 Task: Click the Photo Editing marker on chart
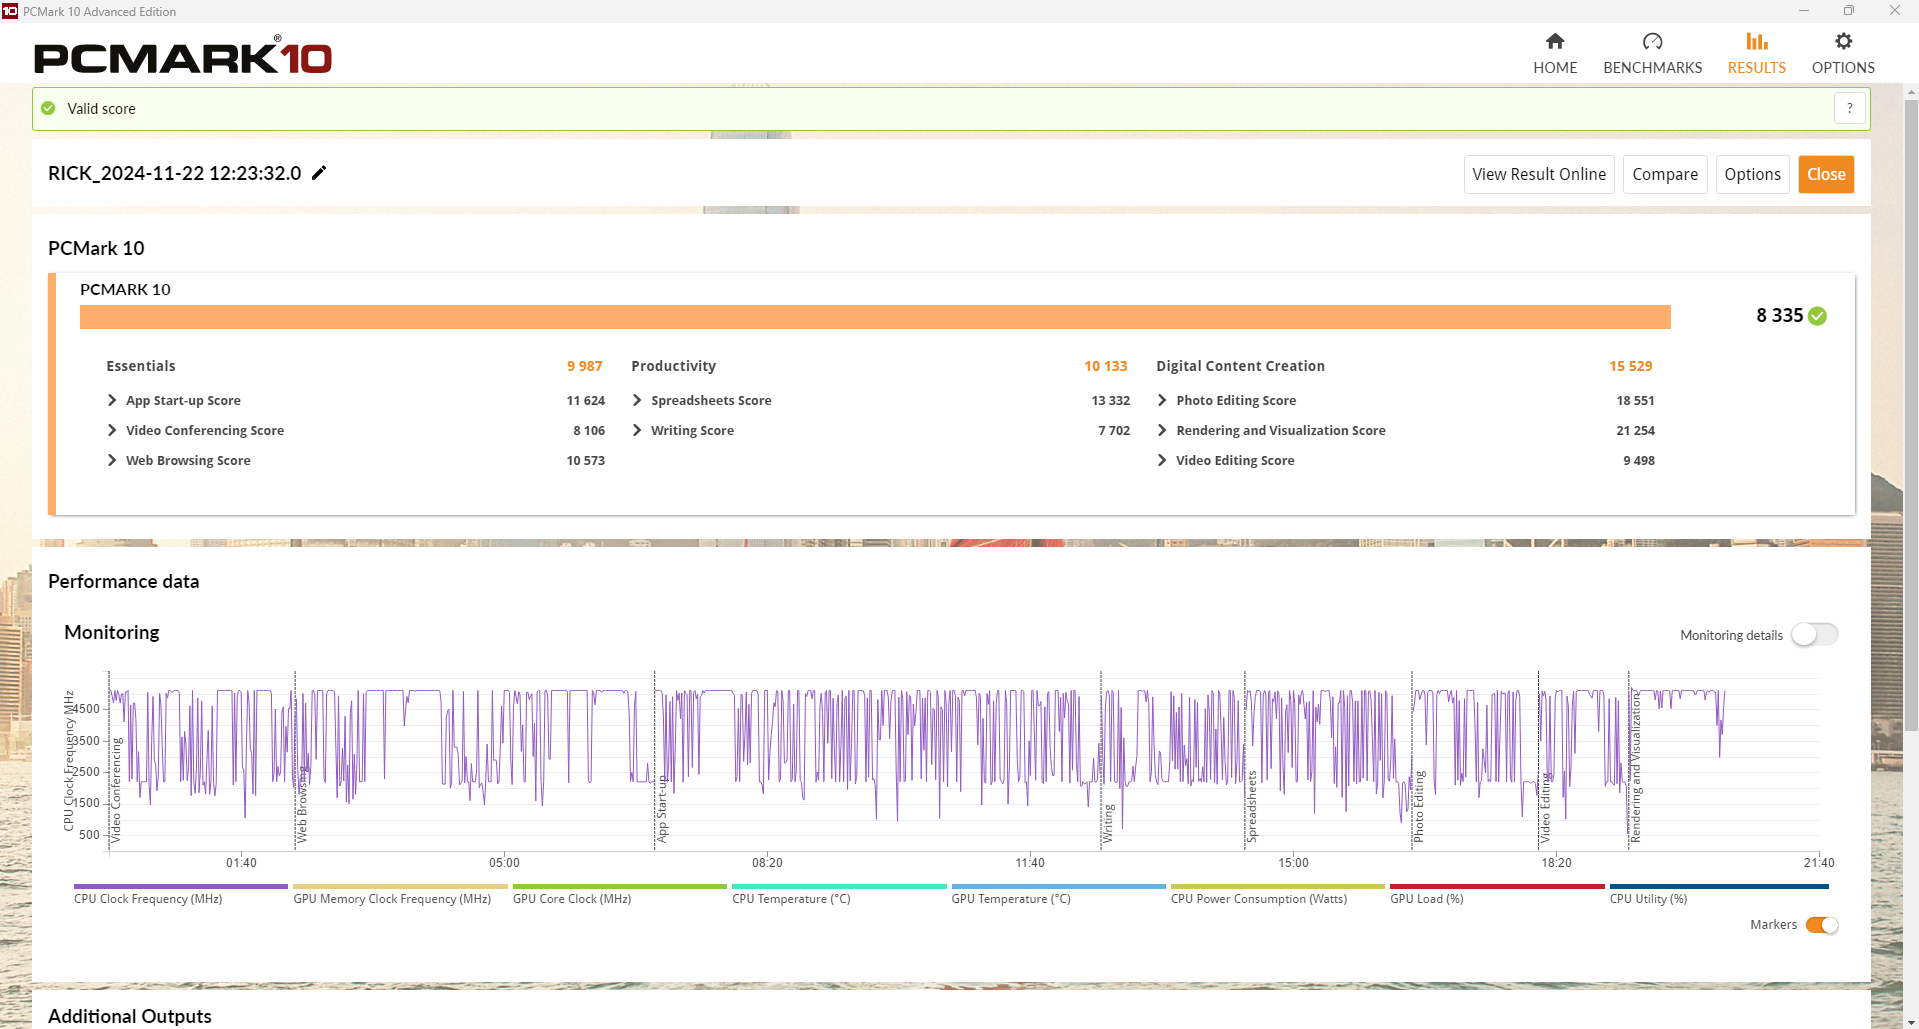[x=1418, y=807]
